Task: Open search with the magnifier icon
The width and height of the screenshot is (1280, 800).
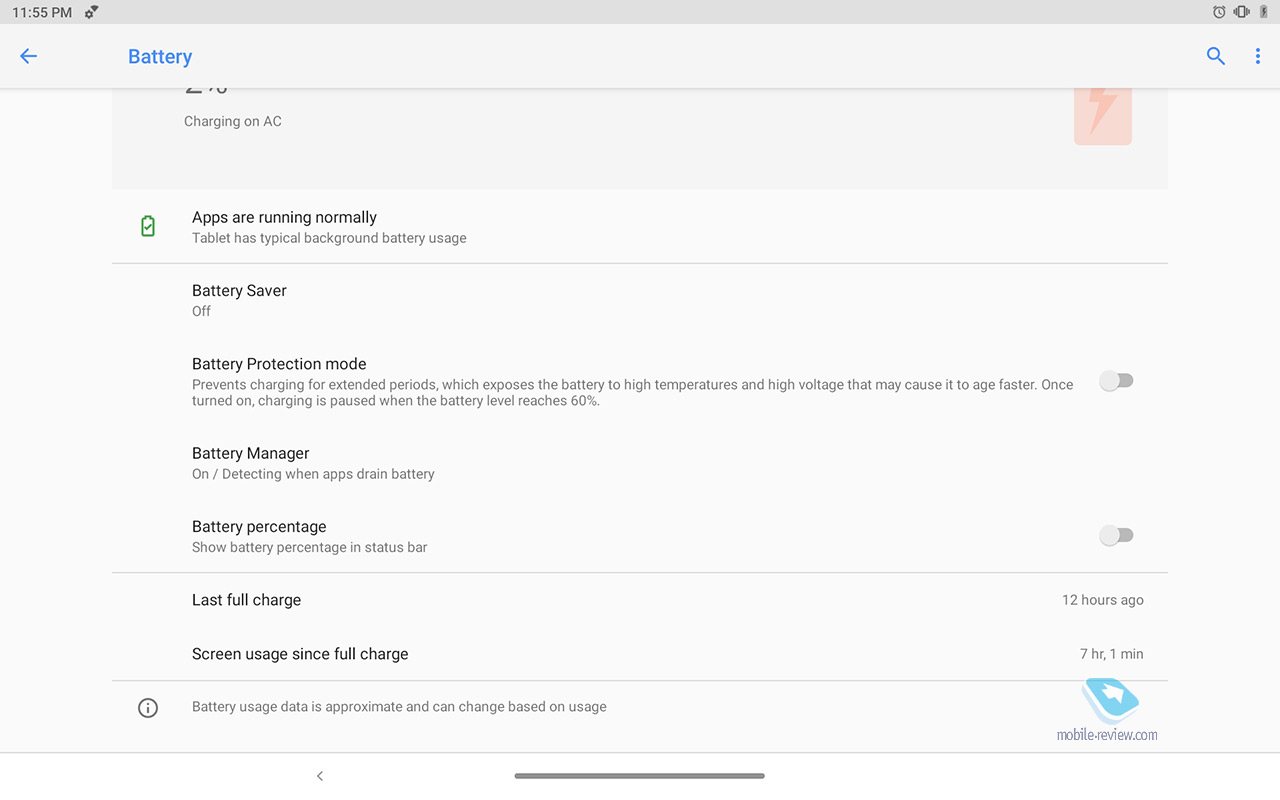Action: coord(1215,56)
